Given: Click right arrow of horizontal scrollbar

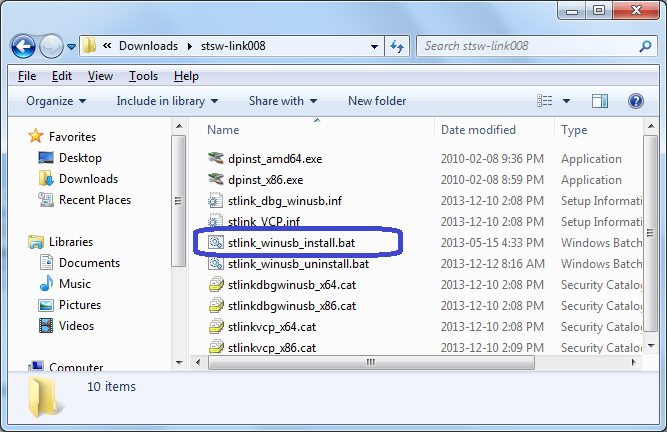Looking at the screenshot, I should coord(633,362).
